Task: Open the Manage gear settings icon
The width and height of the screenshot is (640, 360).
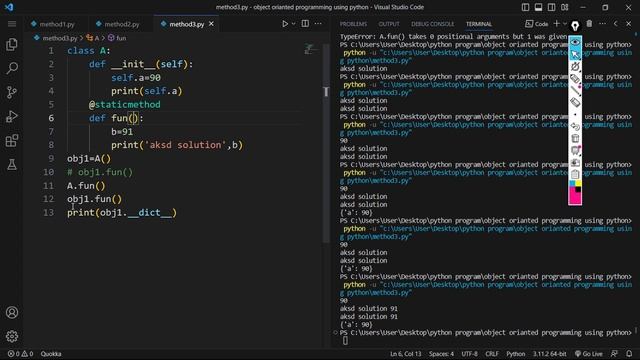Action: [x=12, y=336]
